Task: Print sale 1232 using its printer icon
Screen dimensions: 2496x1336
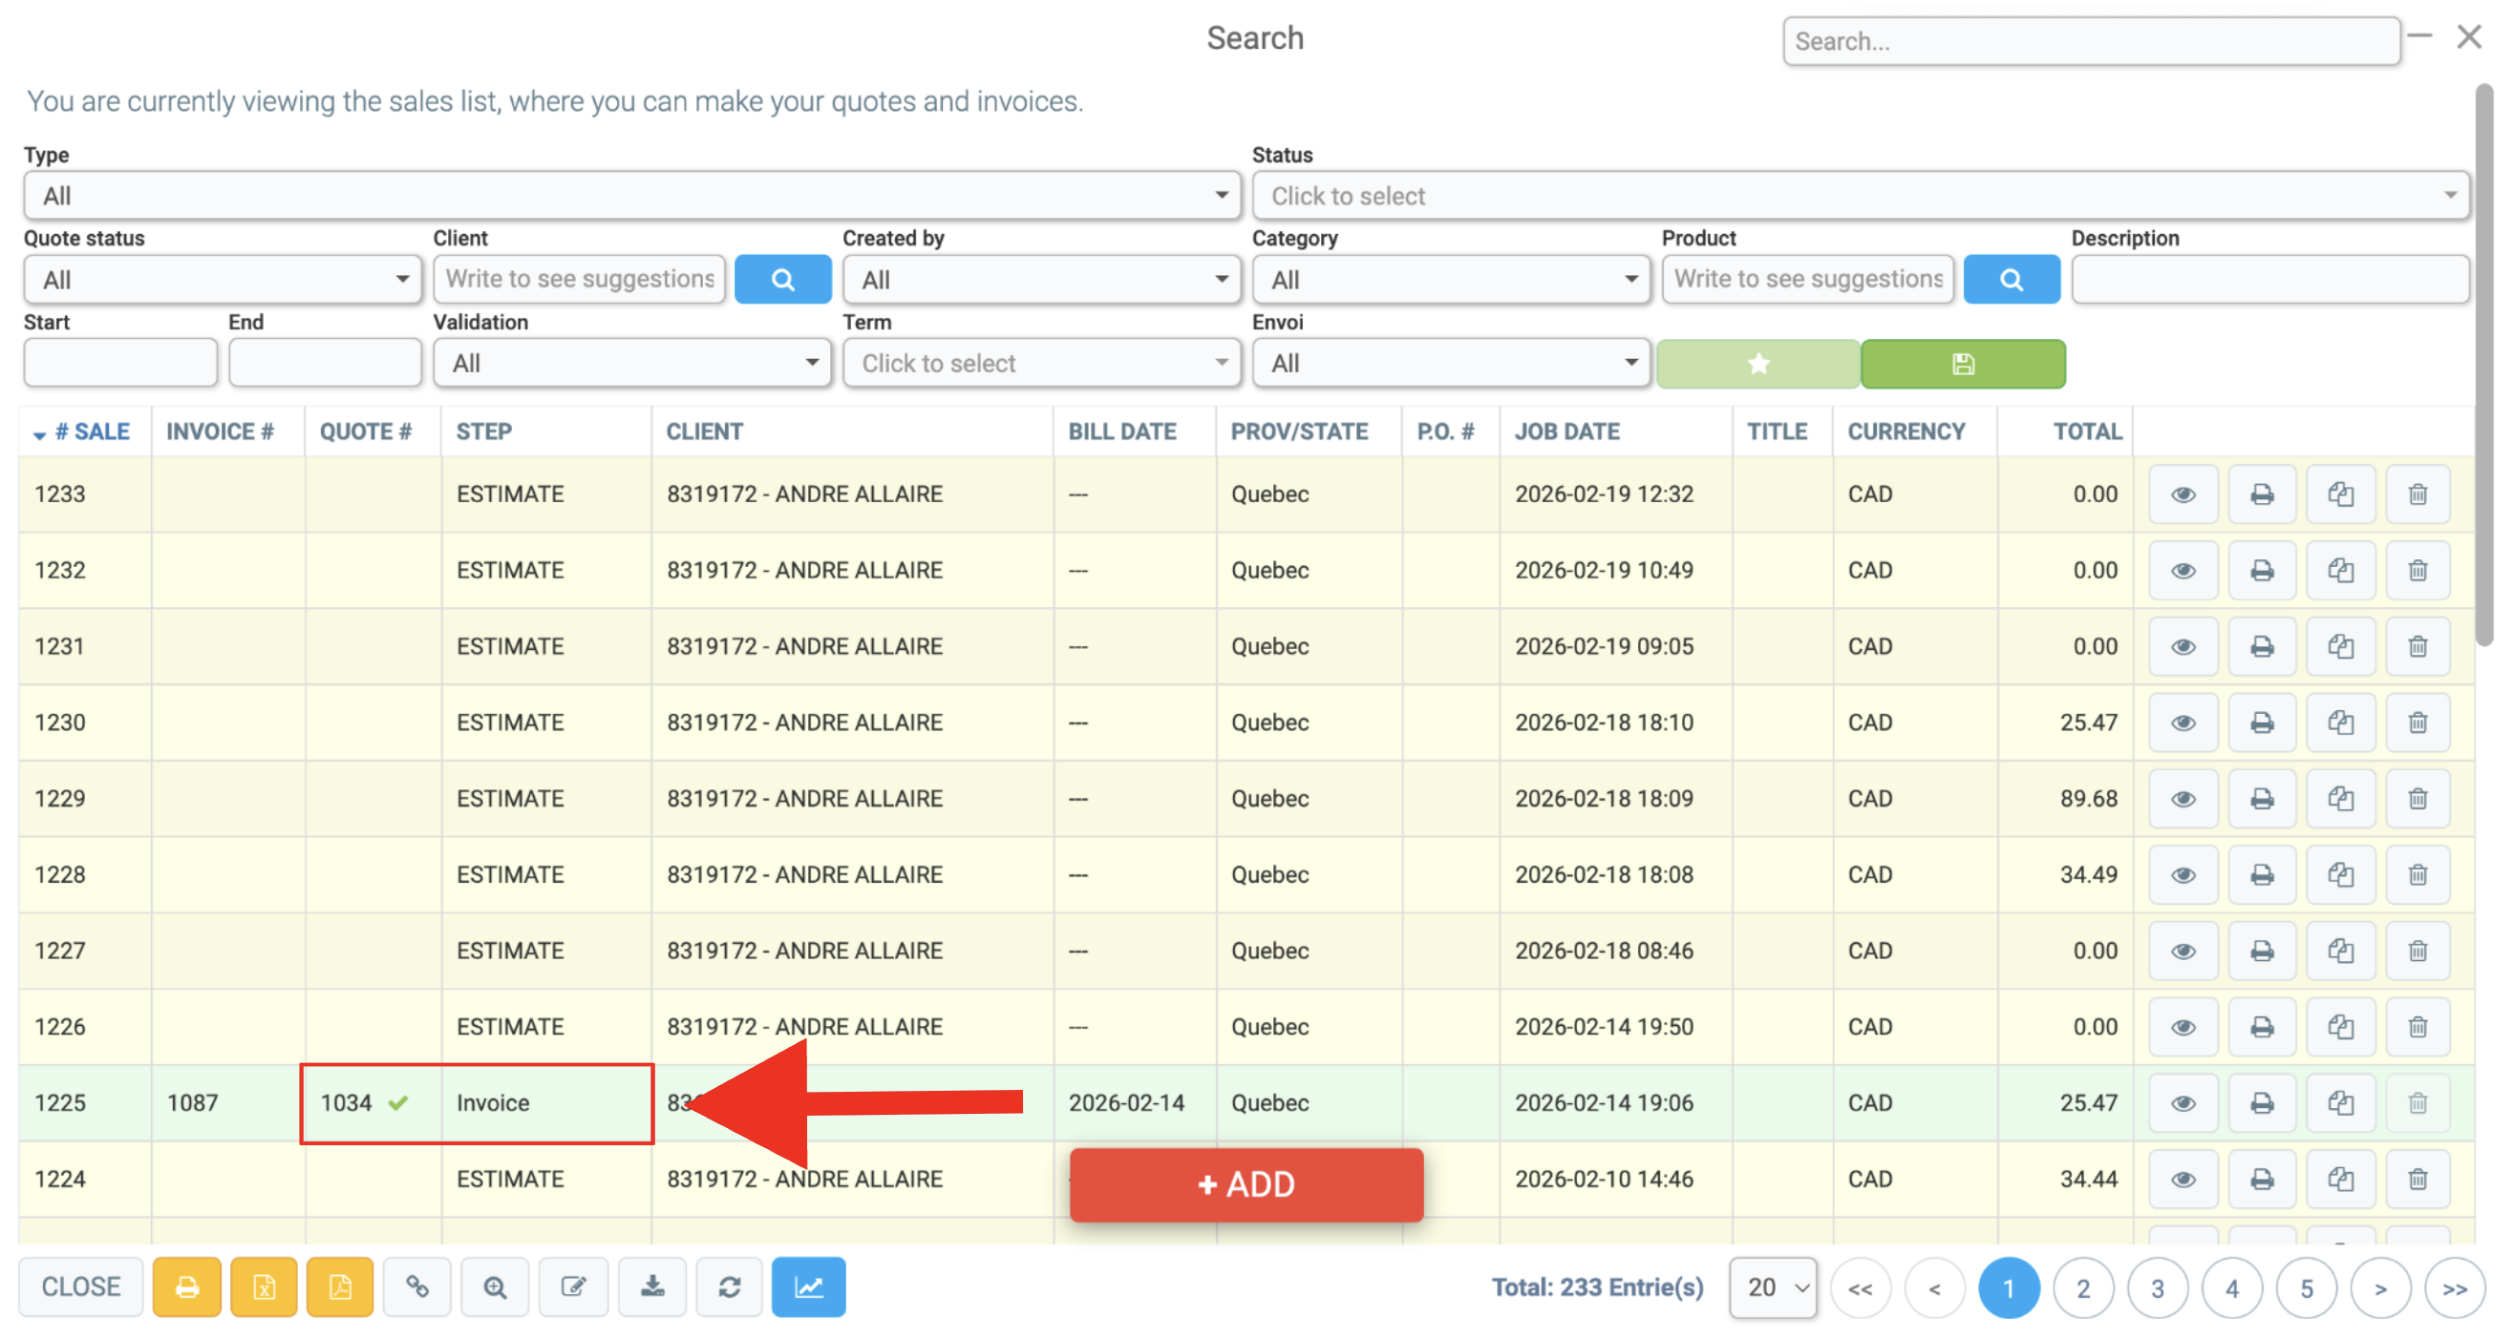Action: [x=2261, y=570]
